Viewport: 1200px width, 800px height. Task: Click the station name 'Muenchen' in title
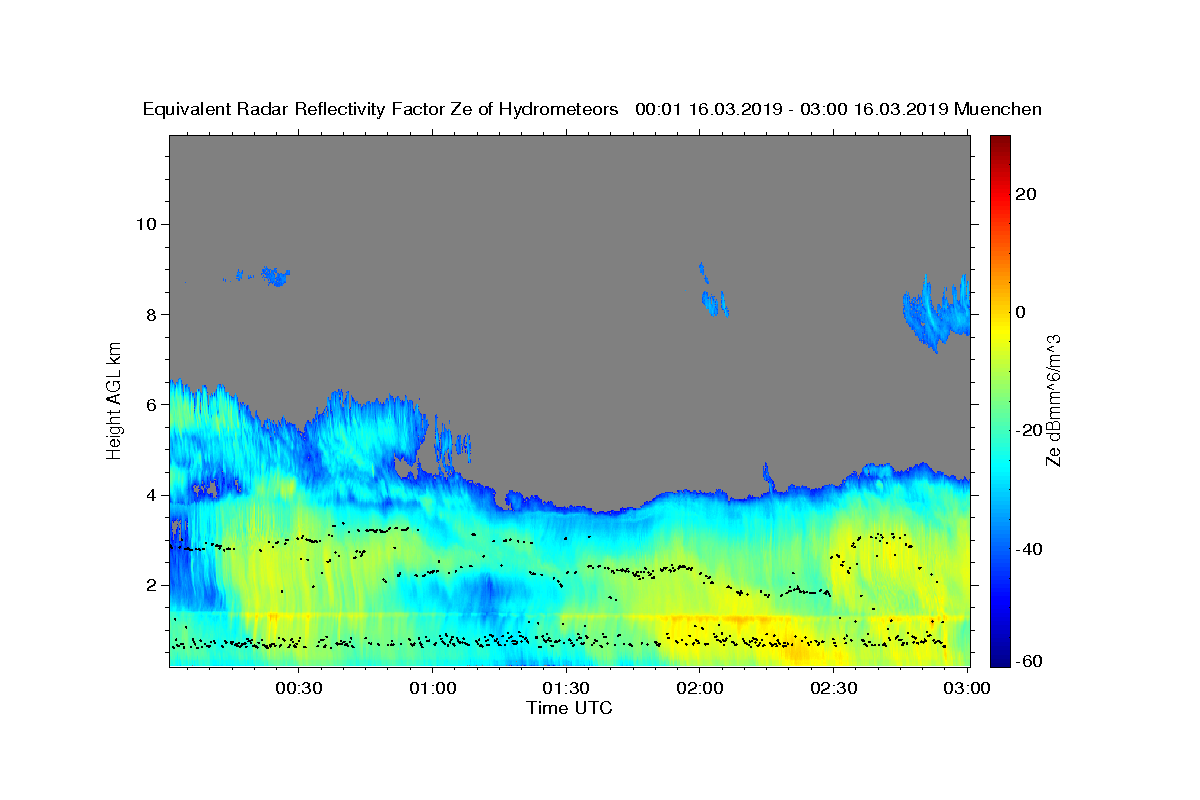pyautogui.click(x=998, y=110)
